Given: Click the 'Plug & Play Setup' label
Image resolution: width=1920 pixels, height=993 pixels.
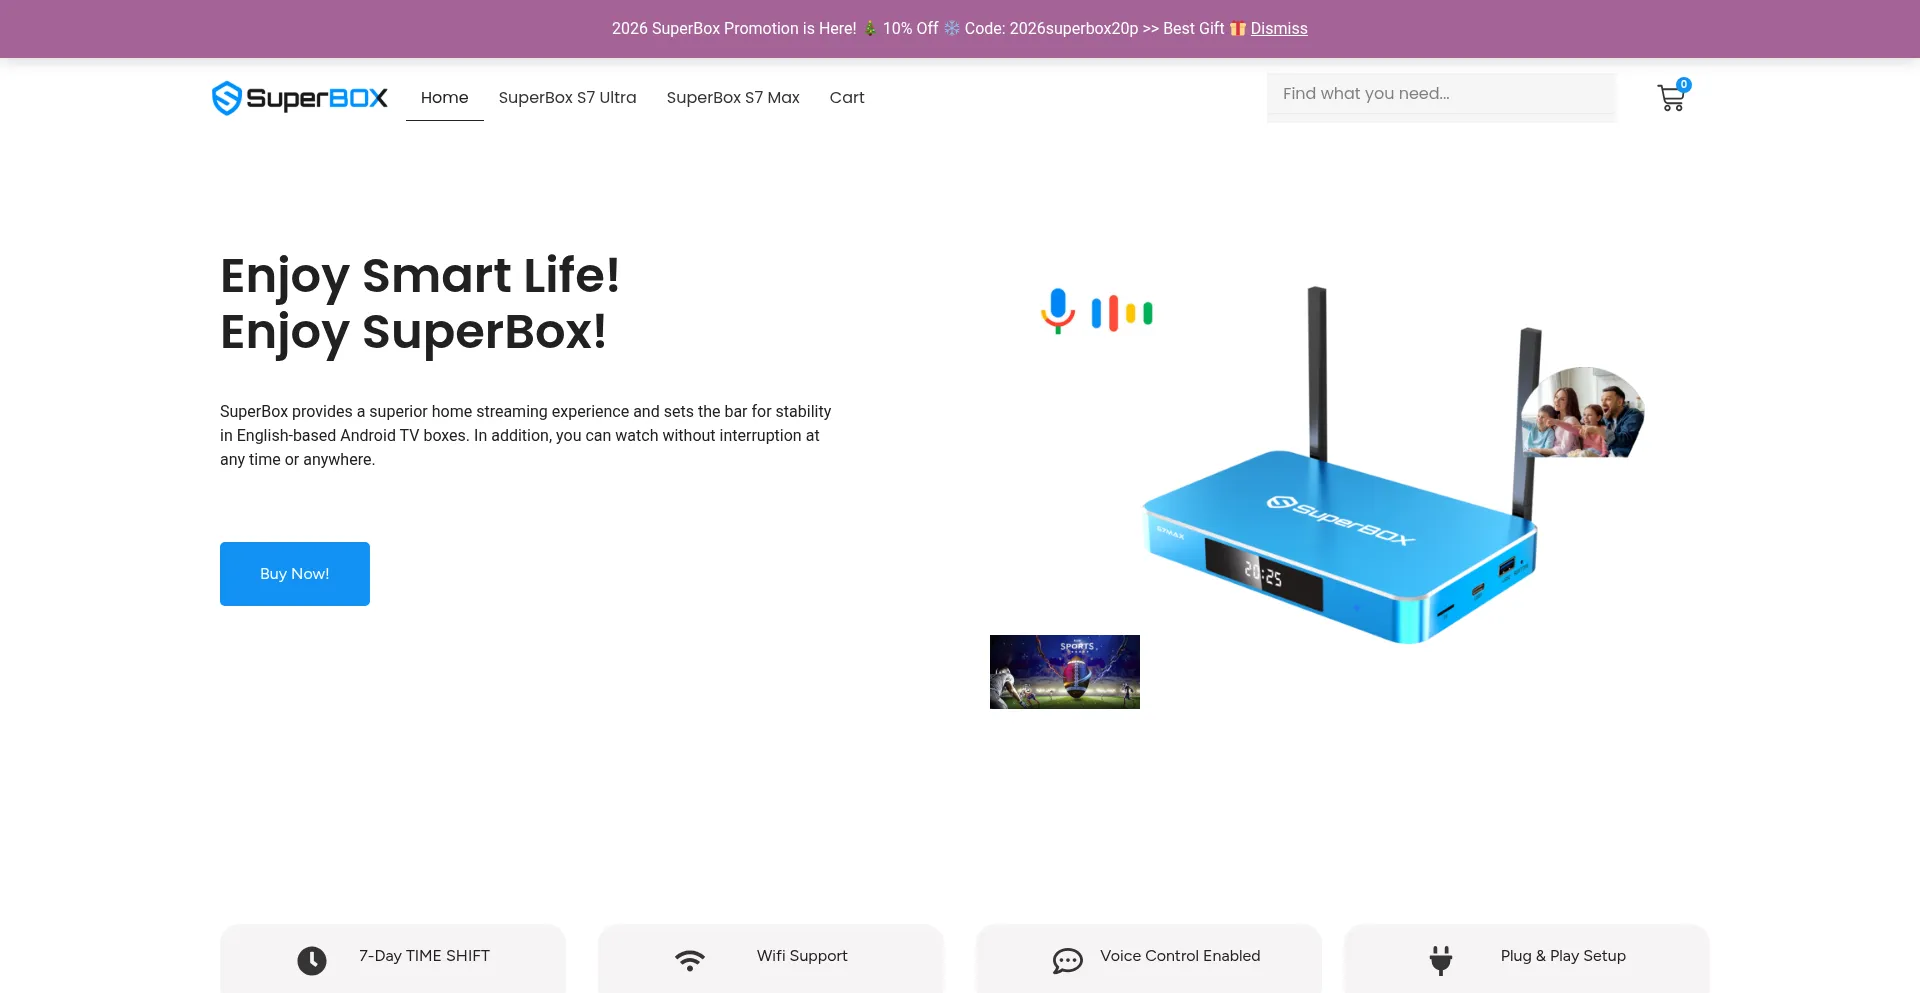Looking at the screenshot, I should tap(1563, 956).
